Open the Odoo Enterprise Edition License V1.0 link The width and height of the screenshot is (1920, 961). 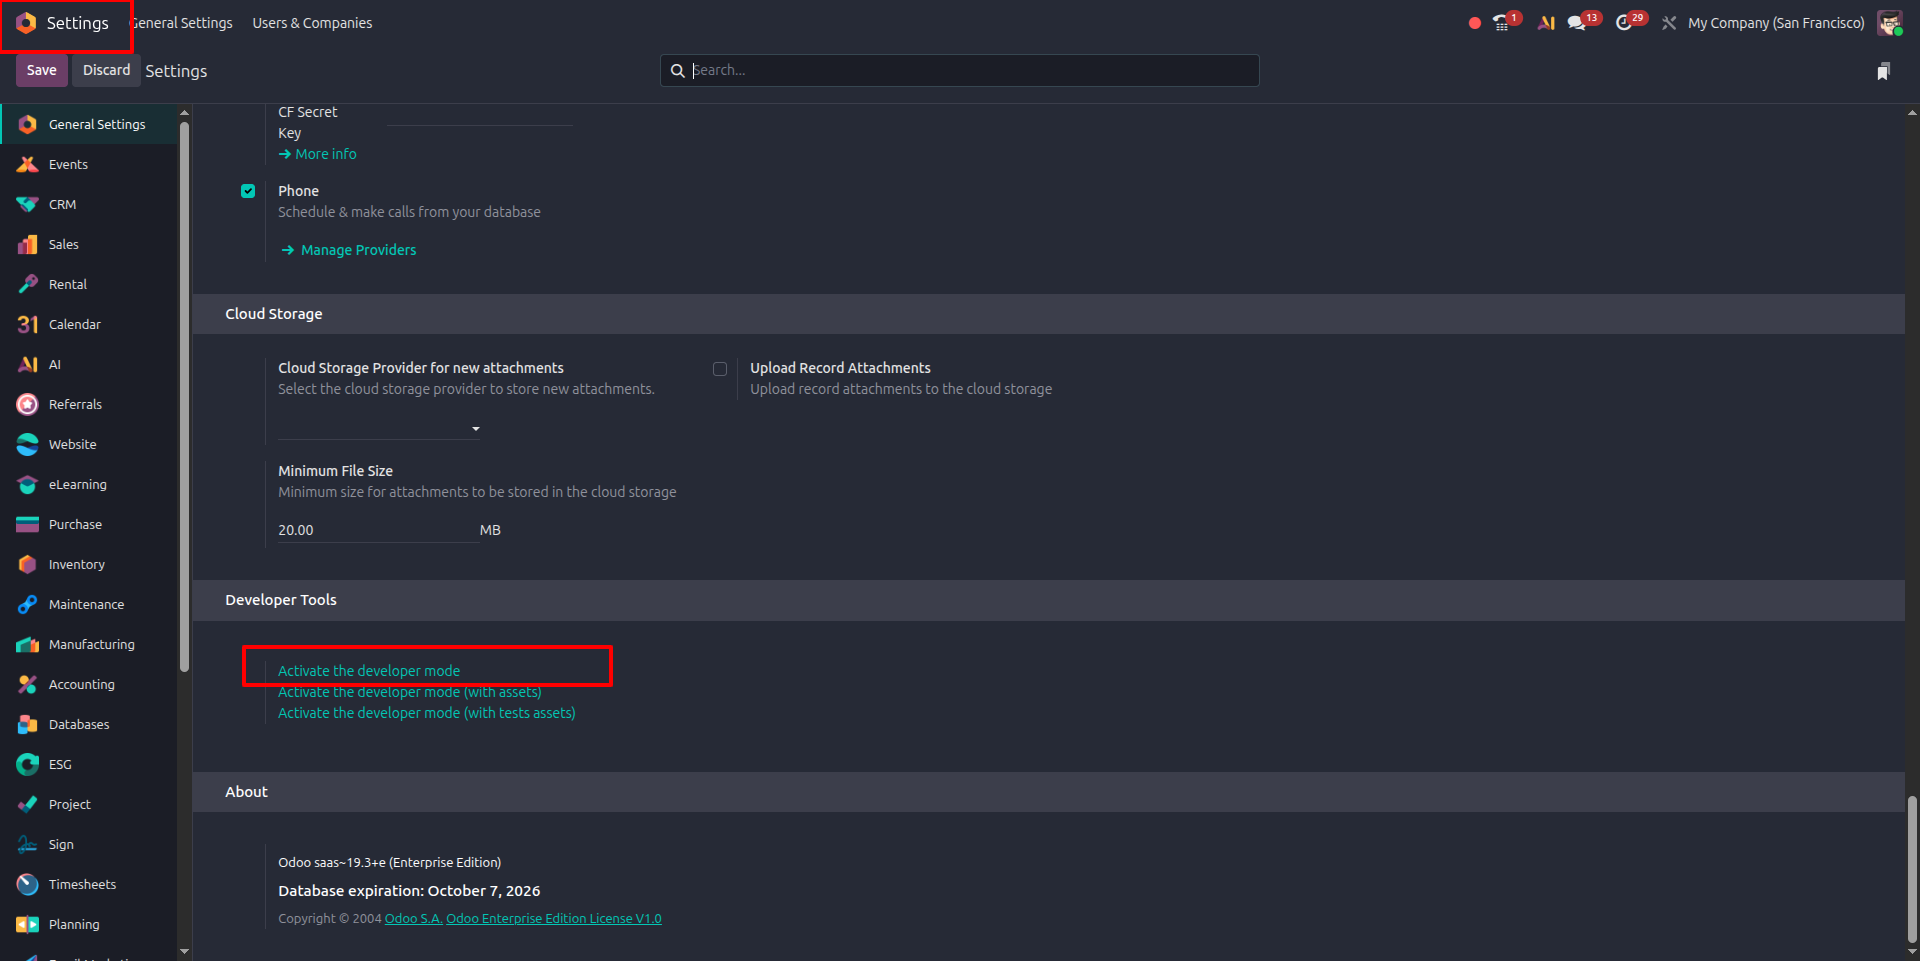(554, 919)
